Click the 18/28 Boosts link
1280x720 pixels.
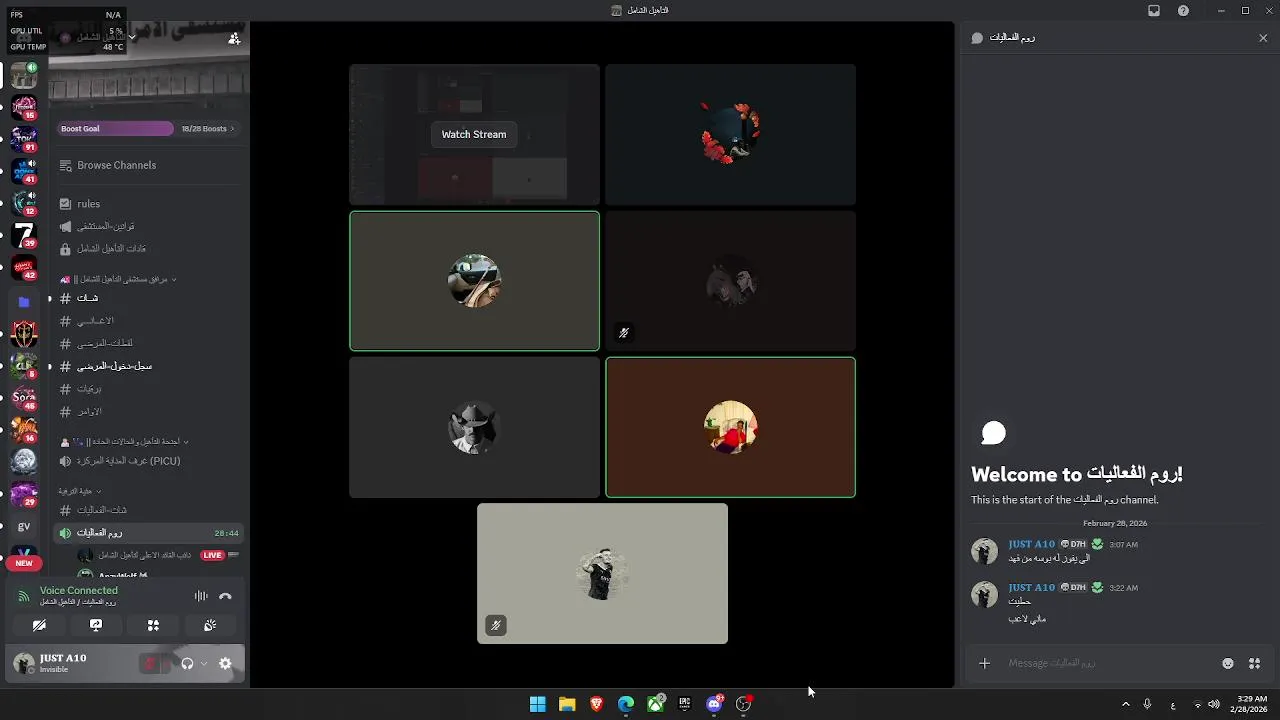[207, 128]
